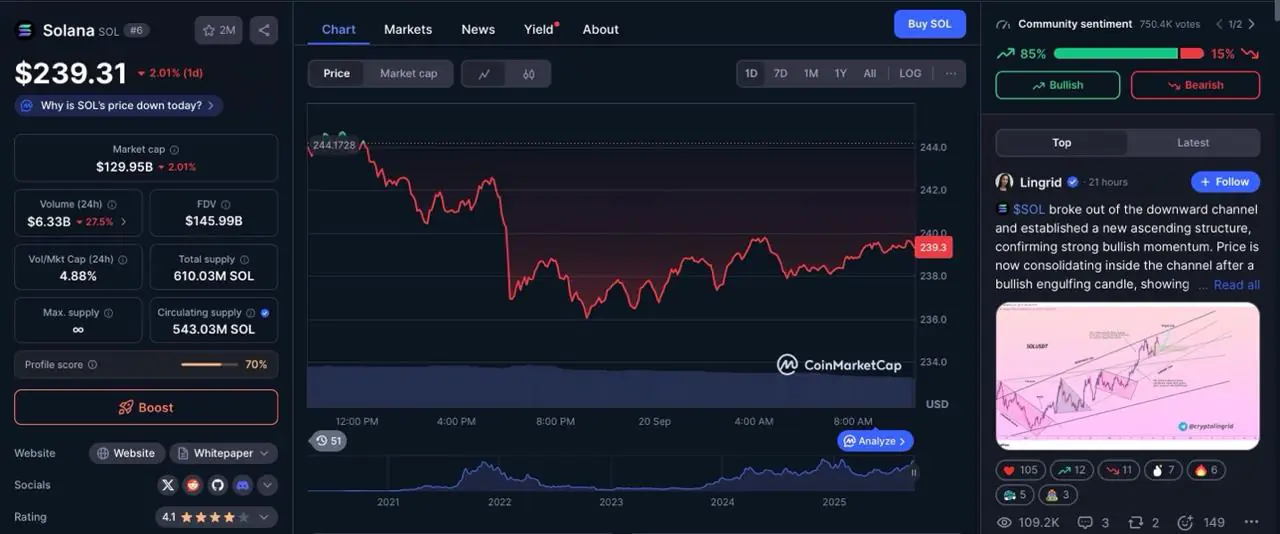Repost the Lingrid post
The height and width of the screenshot is (534, 1280).
pyautogui.click(x=1142, y=522)
